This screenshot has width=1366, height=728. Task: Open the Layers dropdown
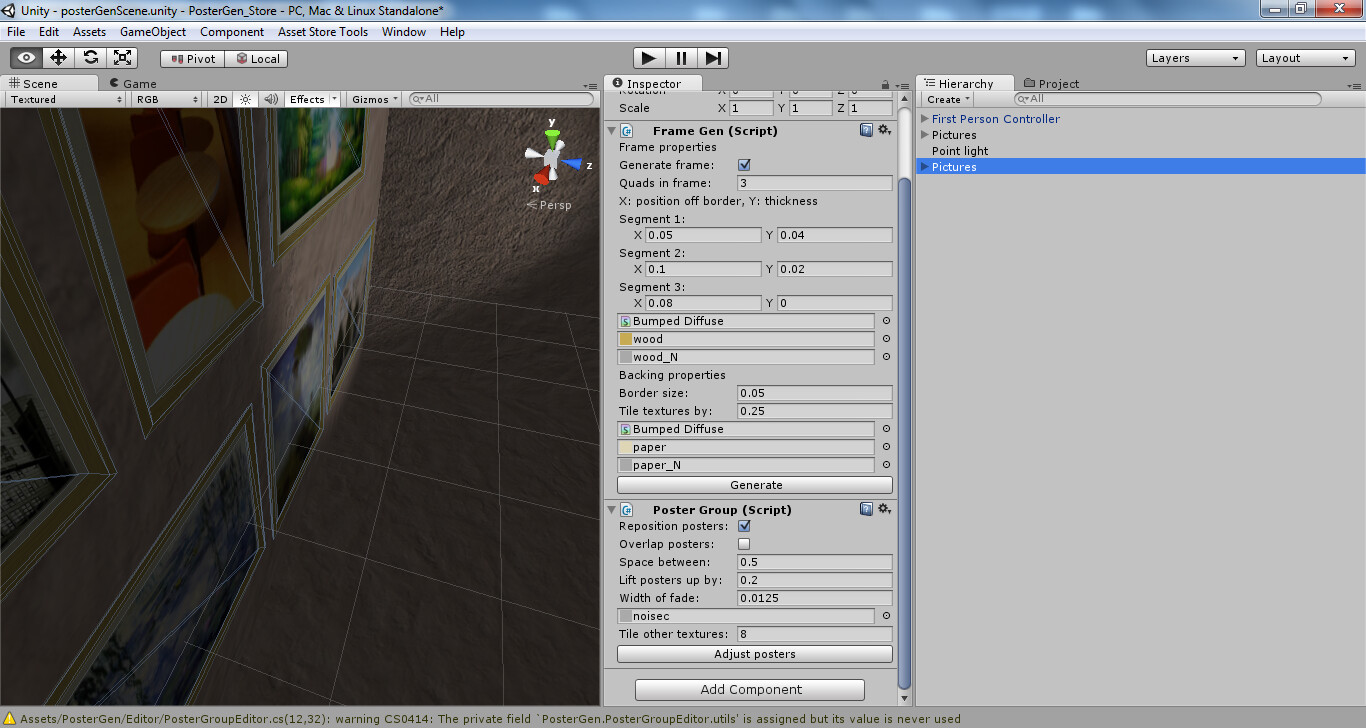[x=1195, y=57]
